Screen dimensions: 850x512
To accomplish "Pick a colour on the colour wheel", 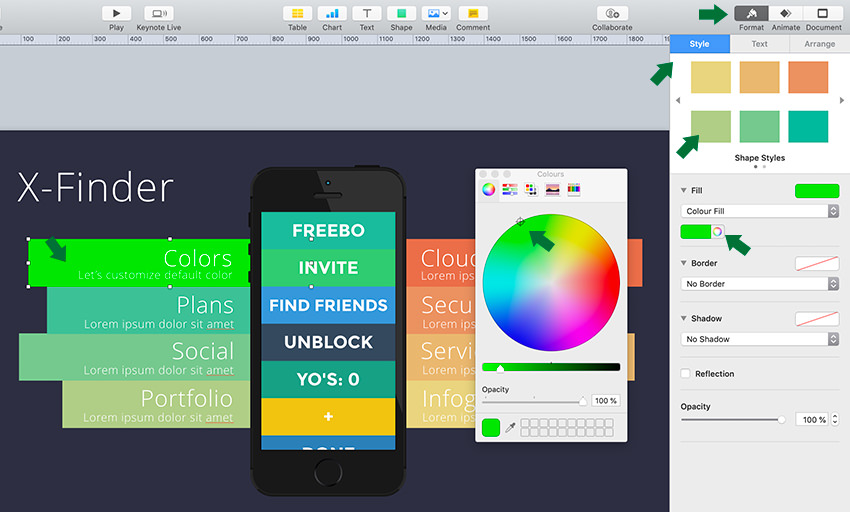I will 551,282.
